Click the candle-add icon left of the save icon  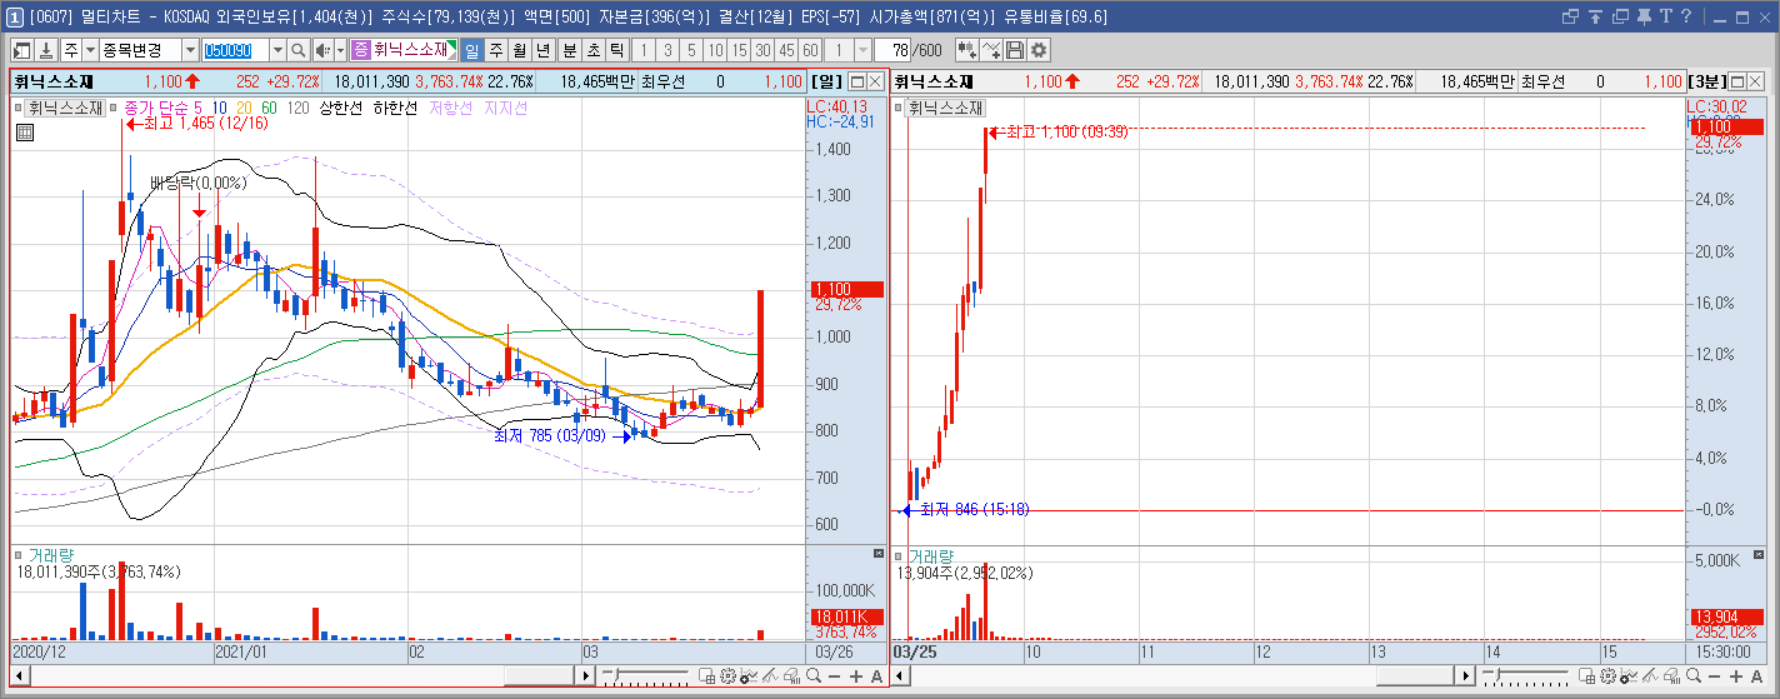click(x=967, y=50)
